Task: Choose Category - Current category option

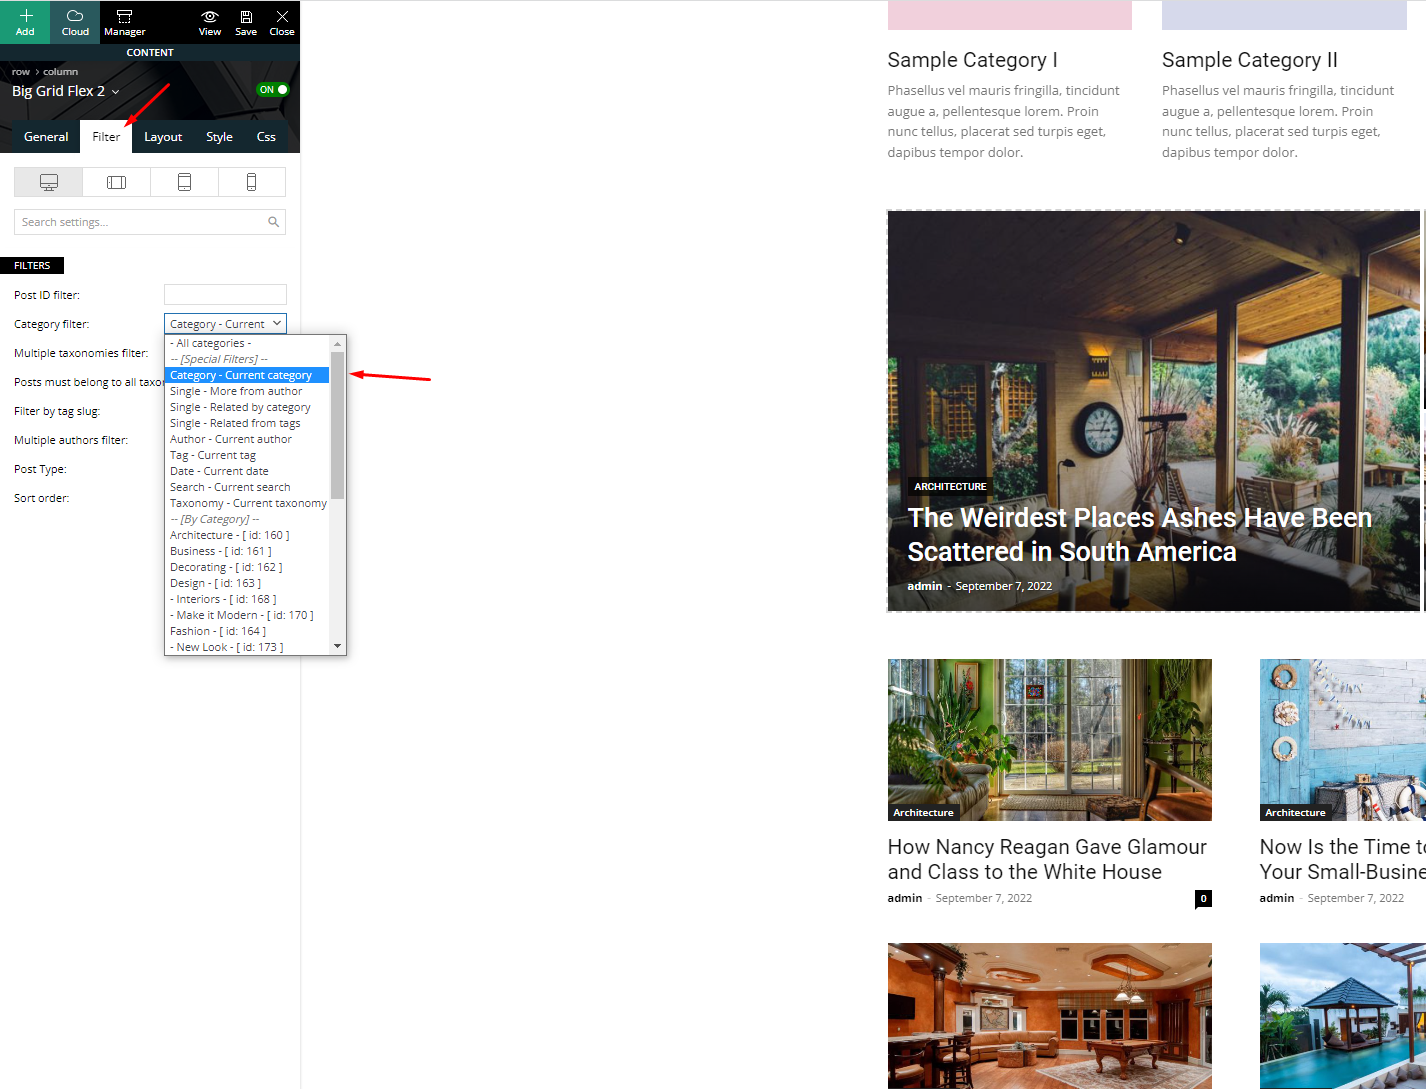Action: (x=247, y=375)
